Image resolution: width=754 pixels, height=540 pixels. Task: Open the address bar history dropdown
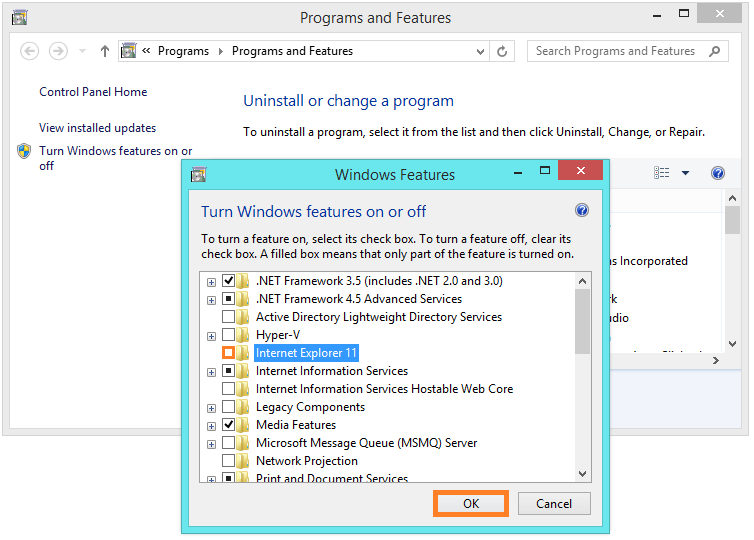[480, 51]
